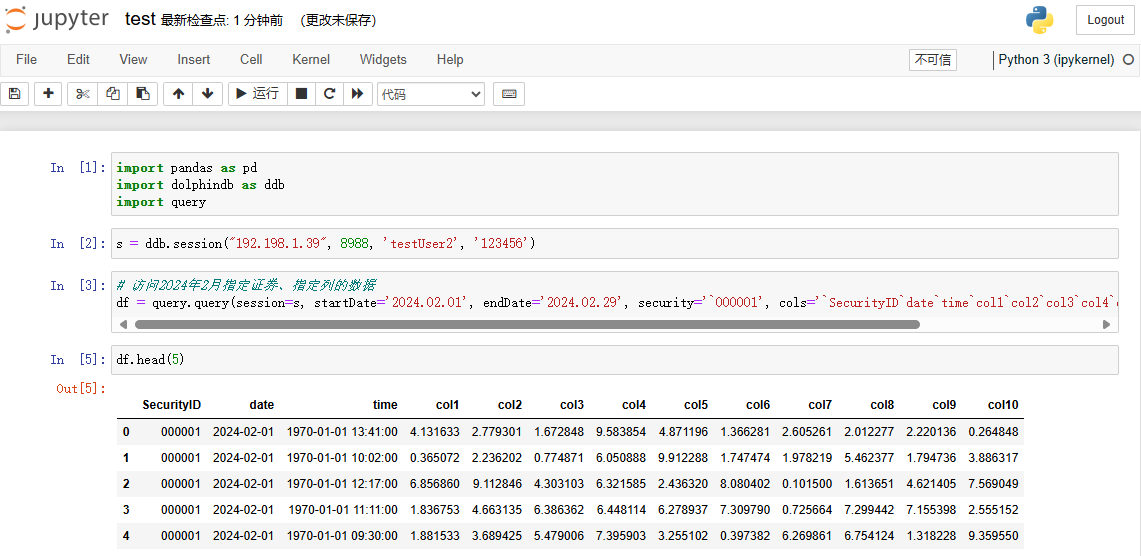
Task: Click right arrow of cell scrollbar
Action: pyautogui.click(x=1107, y=325)
